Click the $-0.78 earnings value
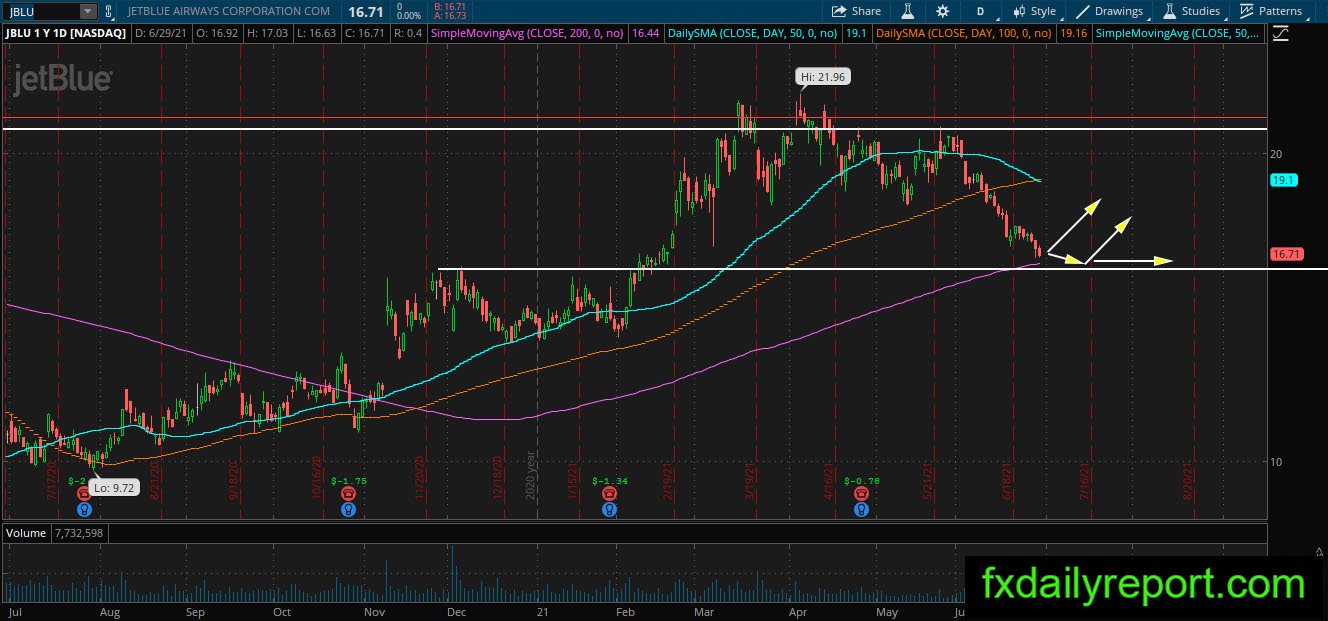1328x621 pixels. click(862, 481)
